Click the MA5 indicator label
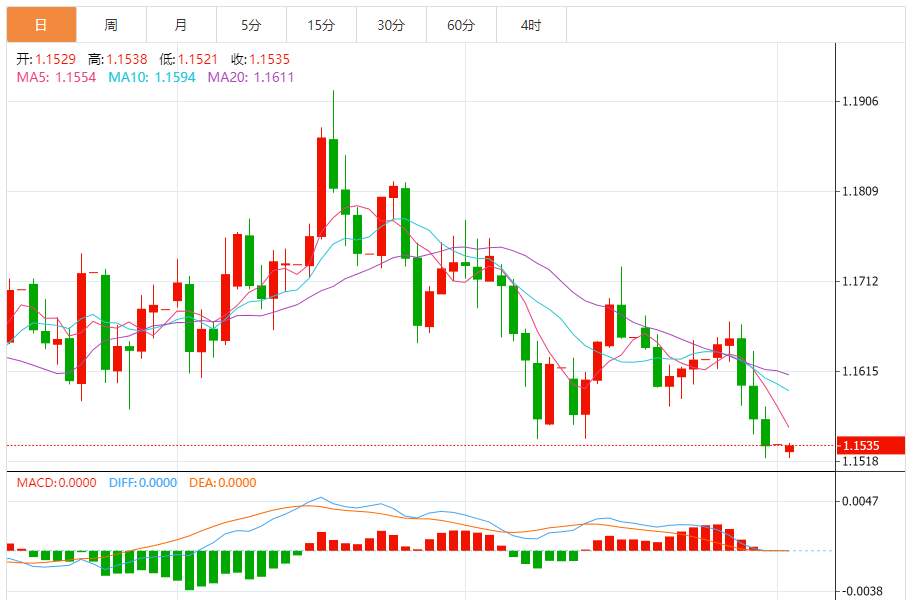Viewport: 910px width, 600px height. pyautogui.click(x=56, y=77)
